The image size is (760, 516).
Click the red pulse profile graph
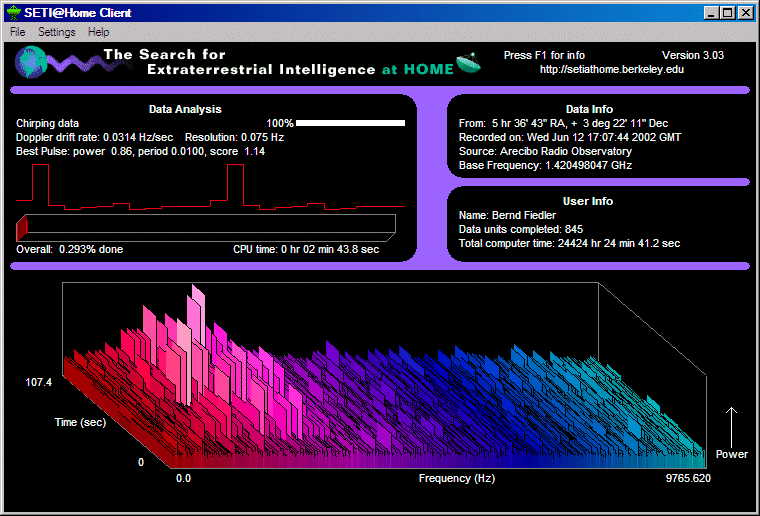point(210,187)
